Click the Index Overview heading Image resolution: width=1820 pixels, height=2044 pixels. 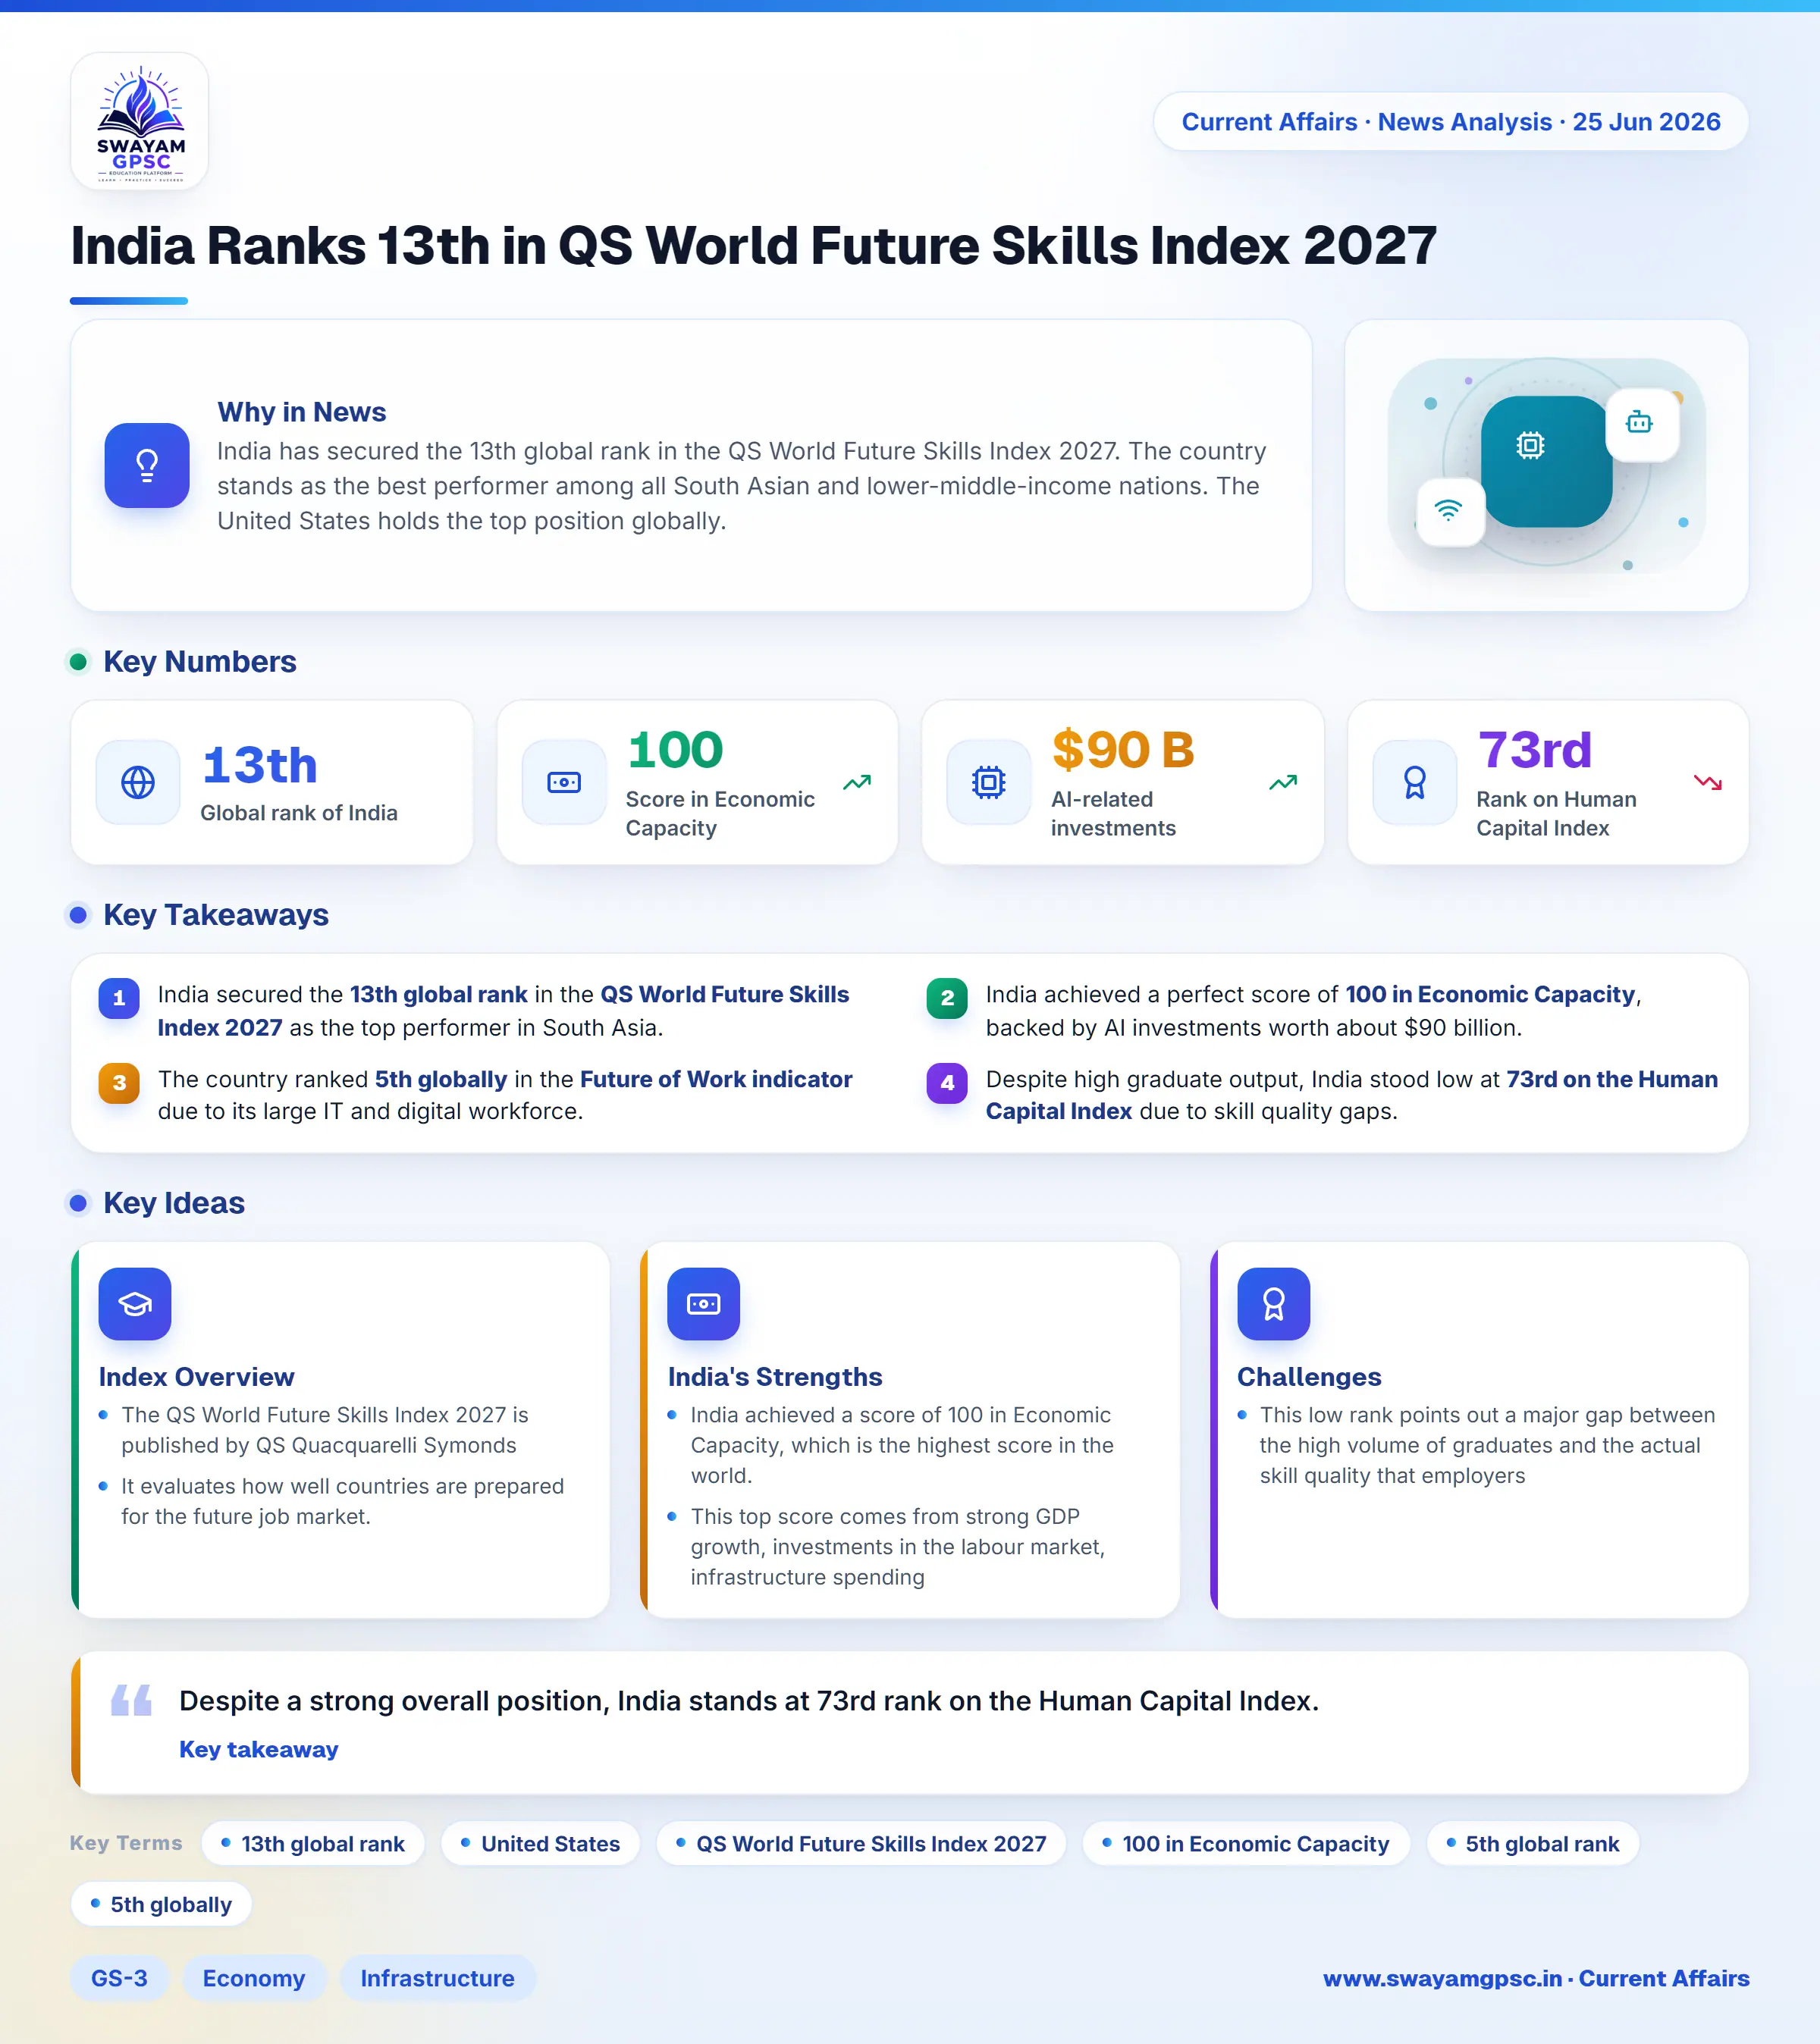tap(196, 1377)
